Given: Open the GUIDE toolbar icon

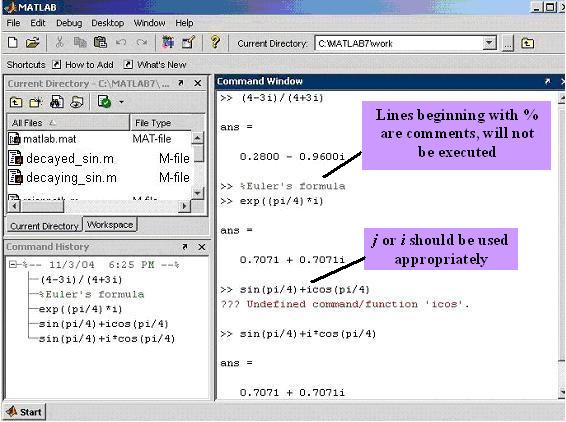Looking at the screenshot, I should point(188,43).
